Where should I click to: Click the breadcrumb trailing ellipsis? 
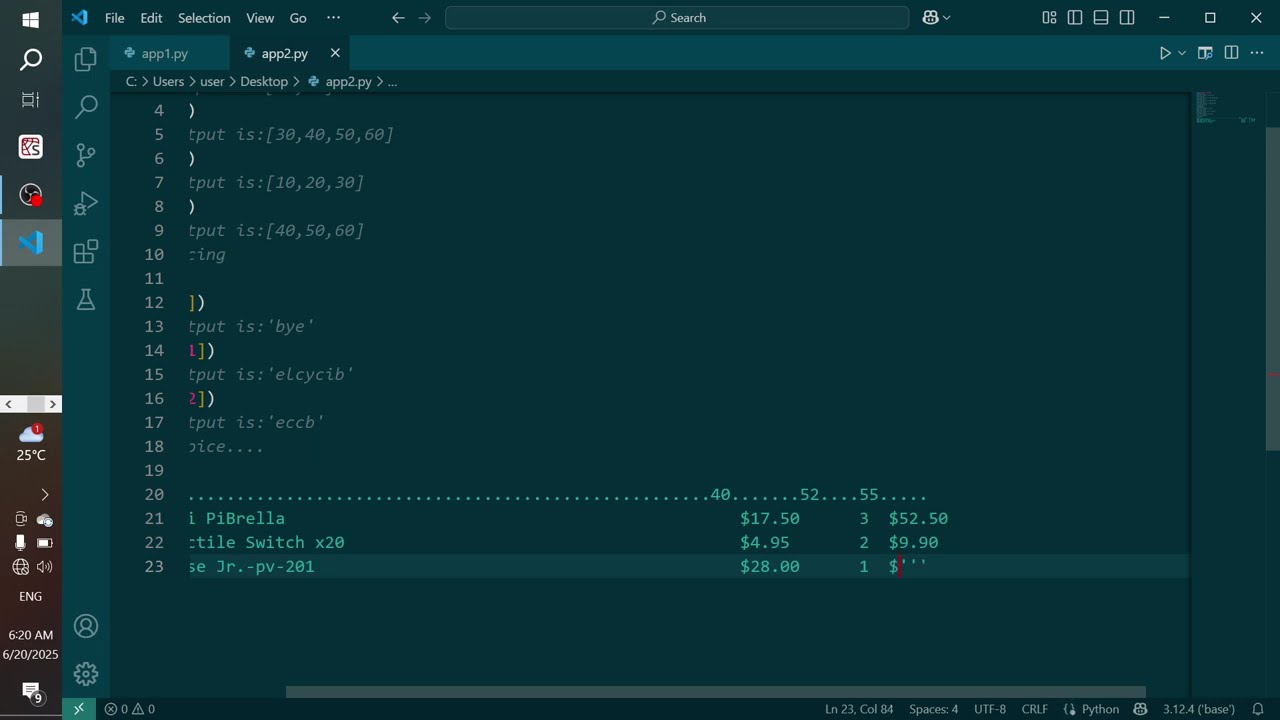click(x=392, y=82)
